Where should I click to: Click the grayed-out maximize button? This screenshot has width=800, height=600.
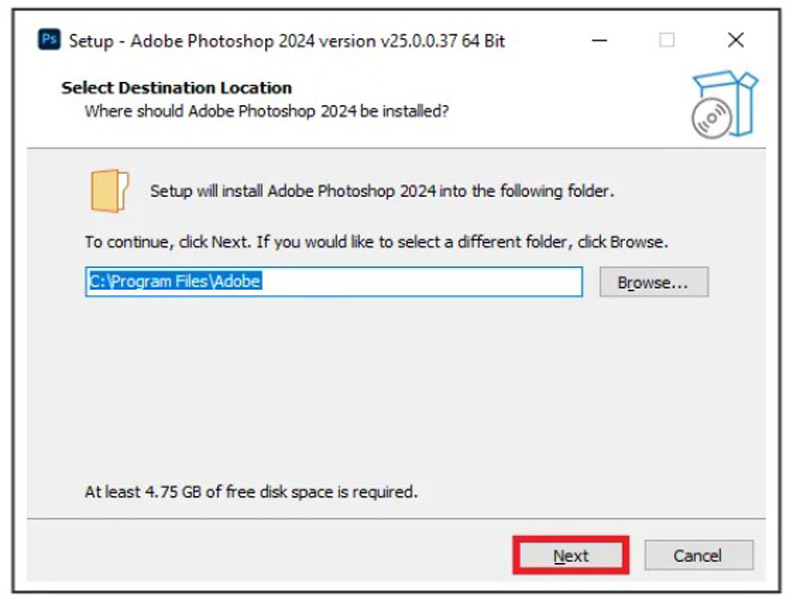pos(666,40)
